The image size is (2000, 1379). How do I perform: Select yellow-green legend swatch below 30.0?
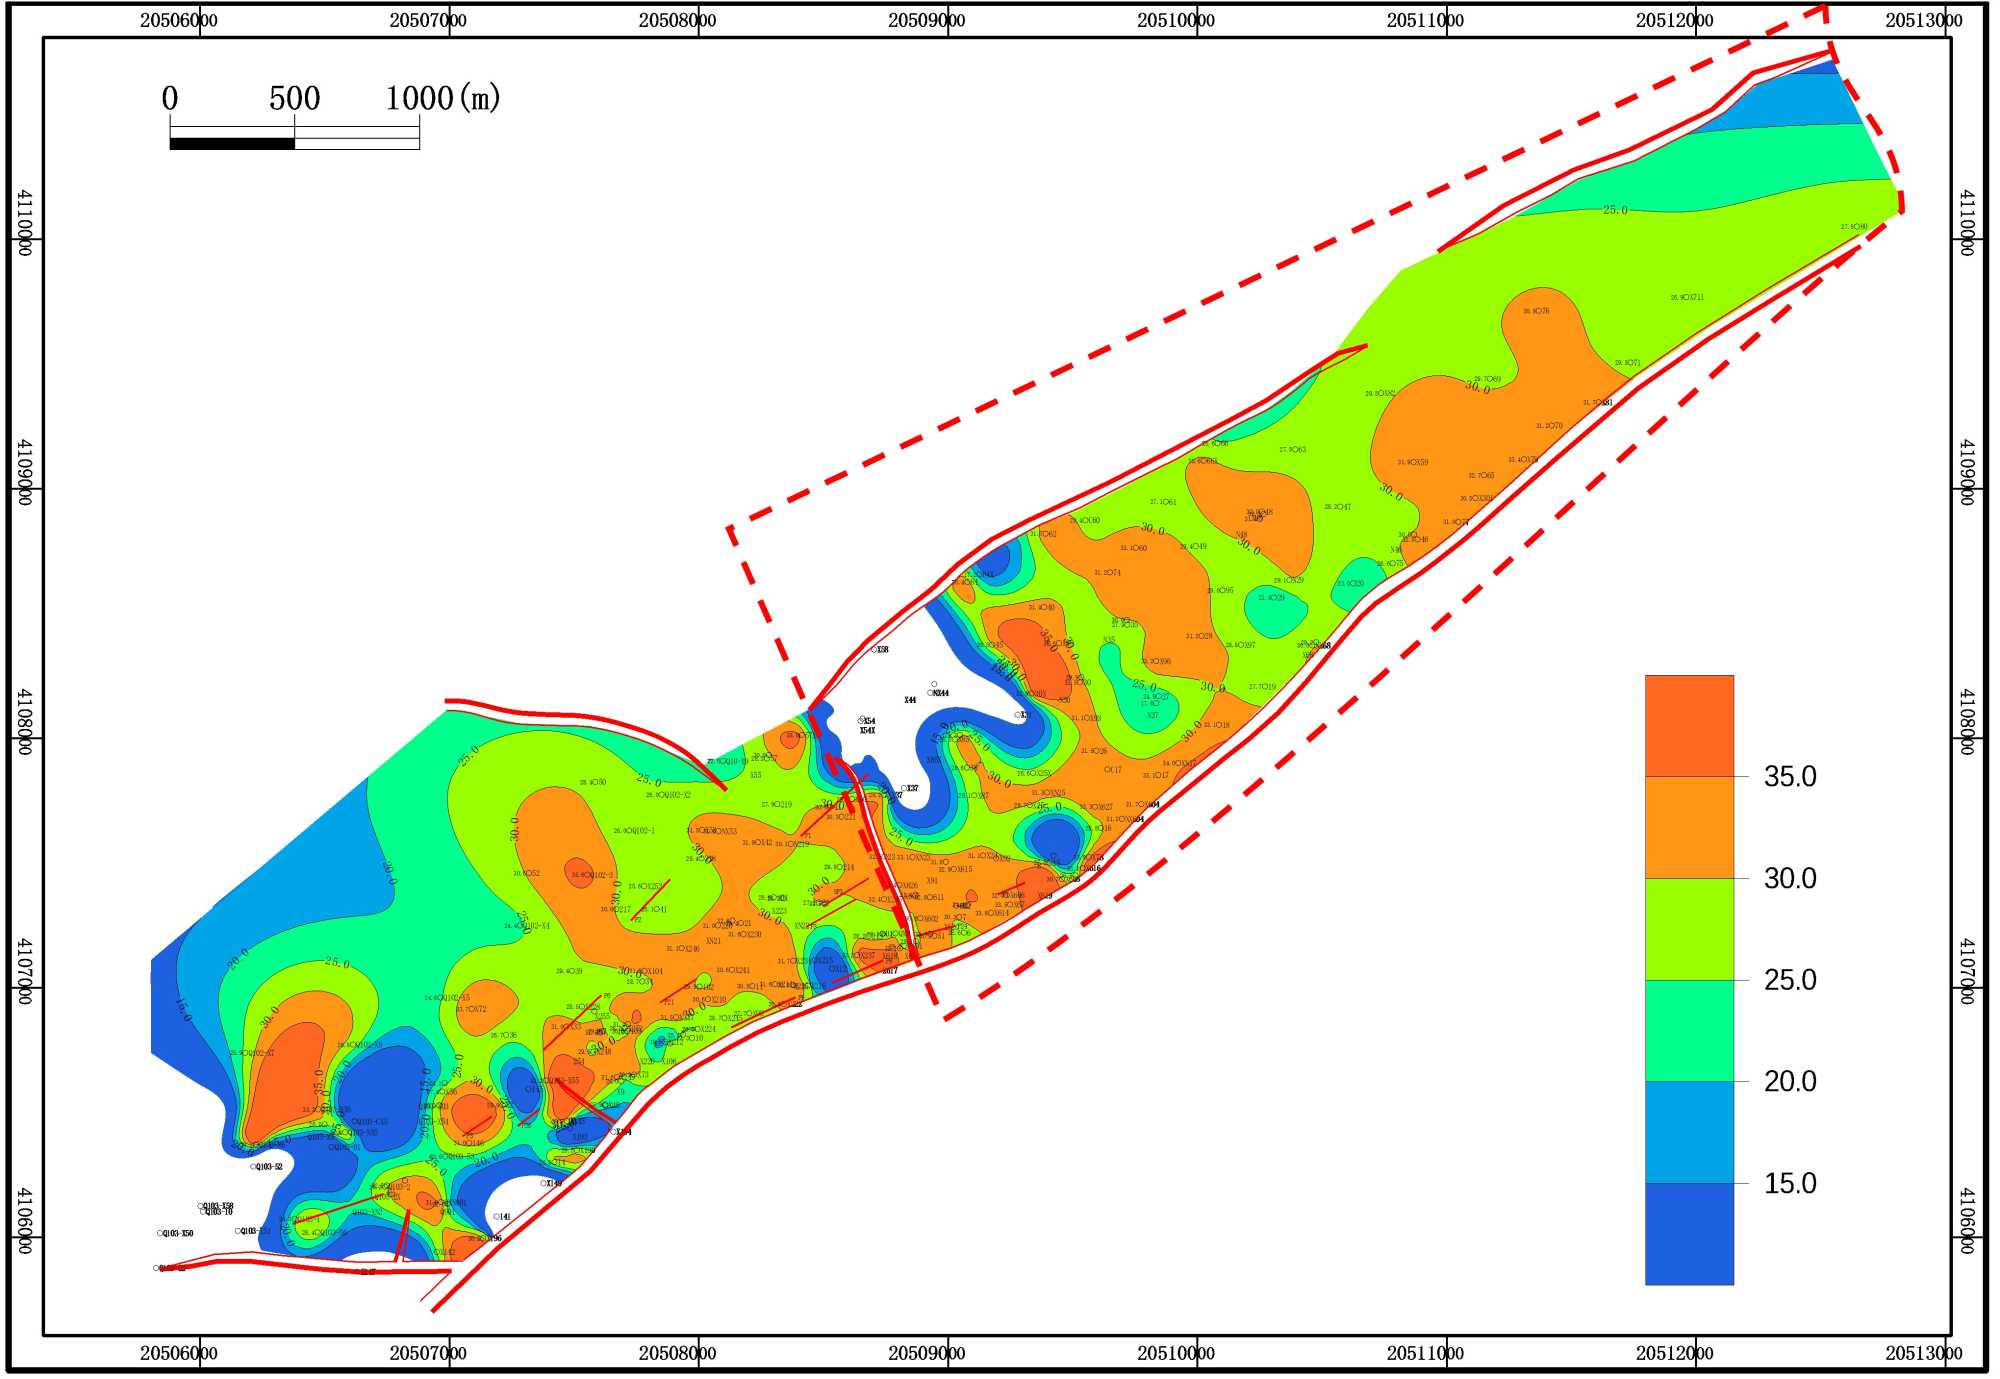pos(1692,932)
